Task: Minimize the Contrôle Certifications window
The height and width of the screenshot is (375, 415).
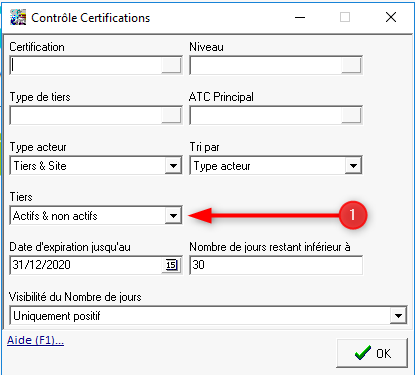Action: [300, 17]
